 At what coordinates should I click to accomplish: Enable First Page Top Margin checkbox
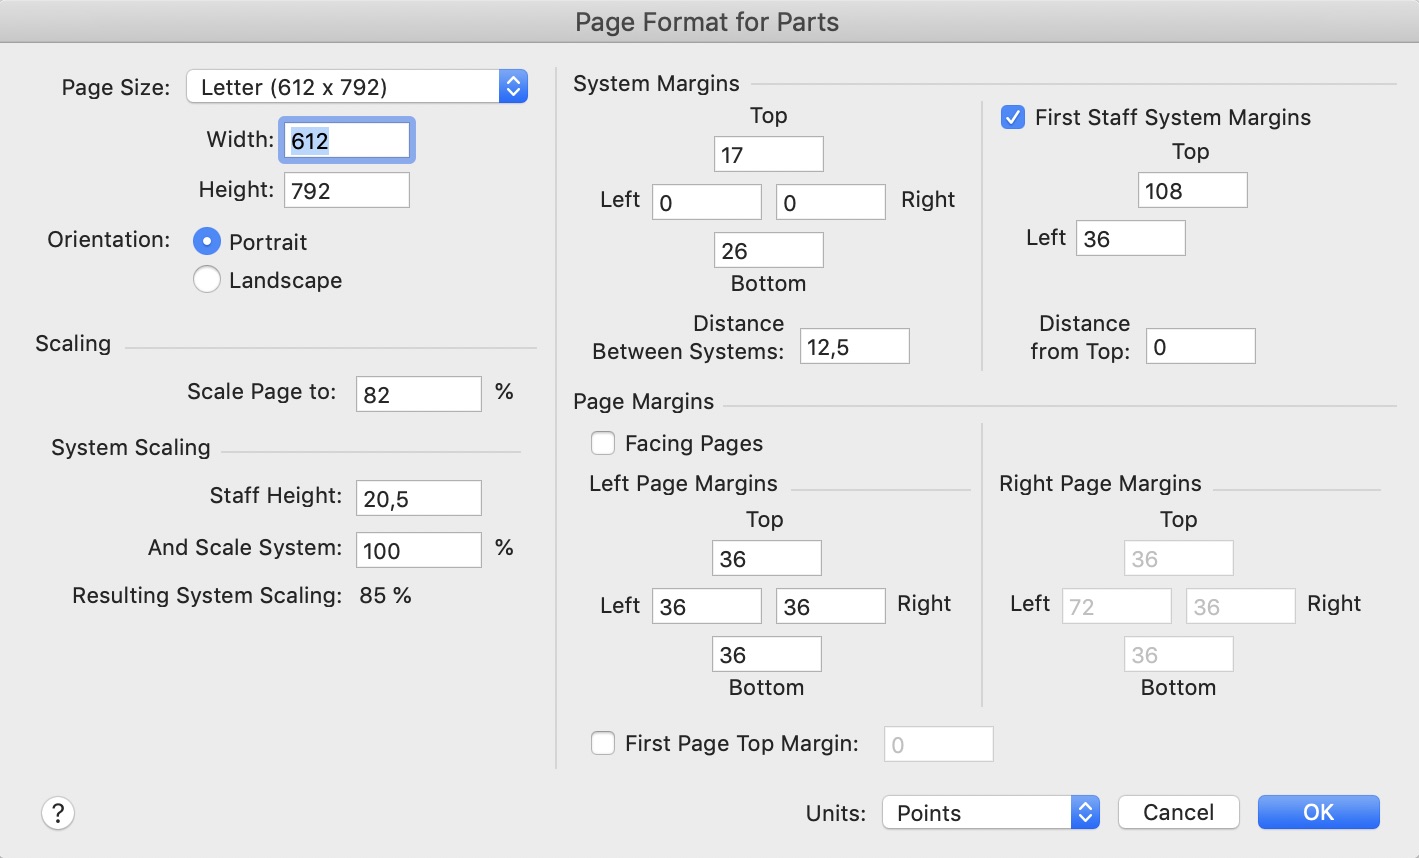click(x=603, y=743)
